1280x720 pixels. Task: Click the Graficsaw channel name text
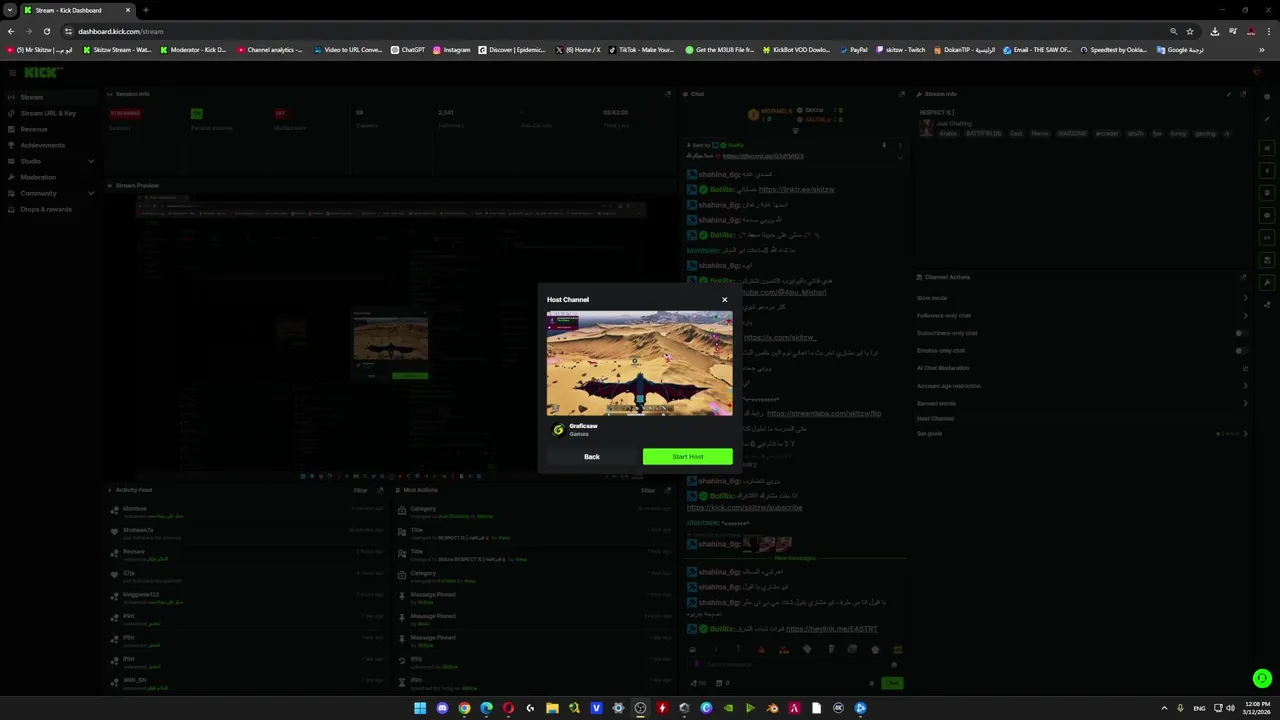(x=583, y=426)
